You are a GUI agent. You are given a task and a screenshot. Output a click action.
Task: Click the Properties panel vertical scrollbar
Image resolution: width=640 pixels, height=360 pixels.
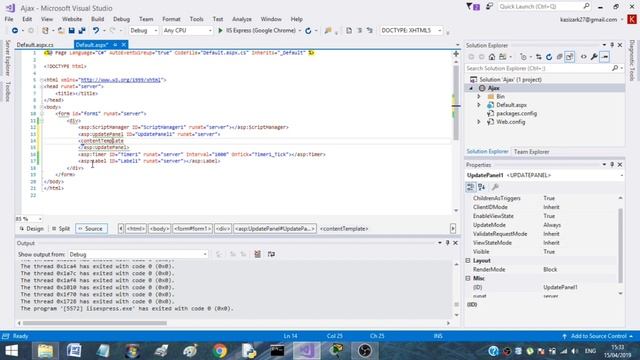point(620,245)
